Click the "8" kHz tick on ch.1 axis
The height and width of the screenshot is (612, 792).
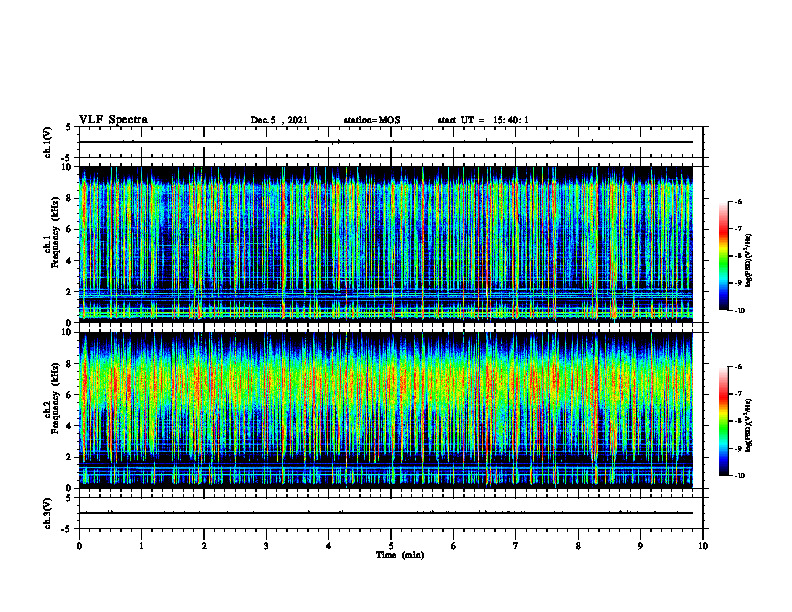coord(69,198)
